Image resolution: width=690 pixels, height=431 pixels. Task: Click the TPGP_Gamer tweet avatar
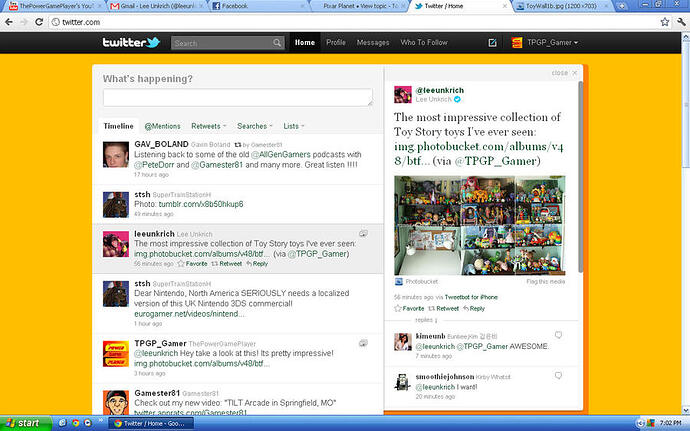pyautogui.click(x=117, y=353)
